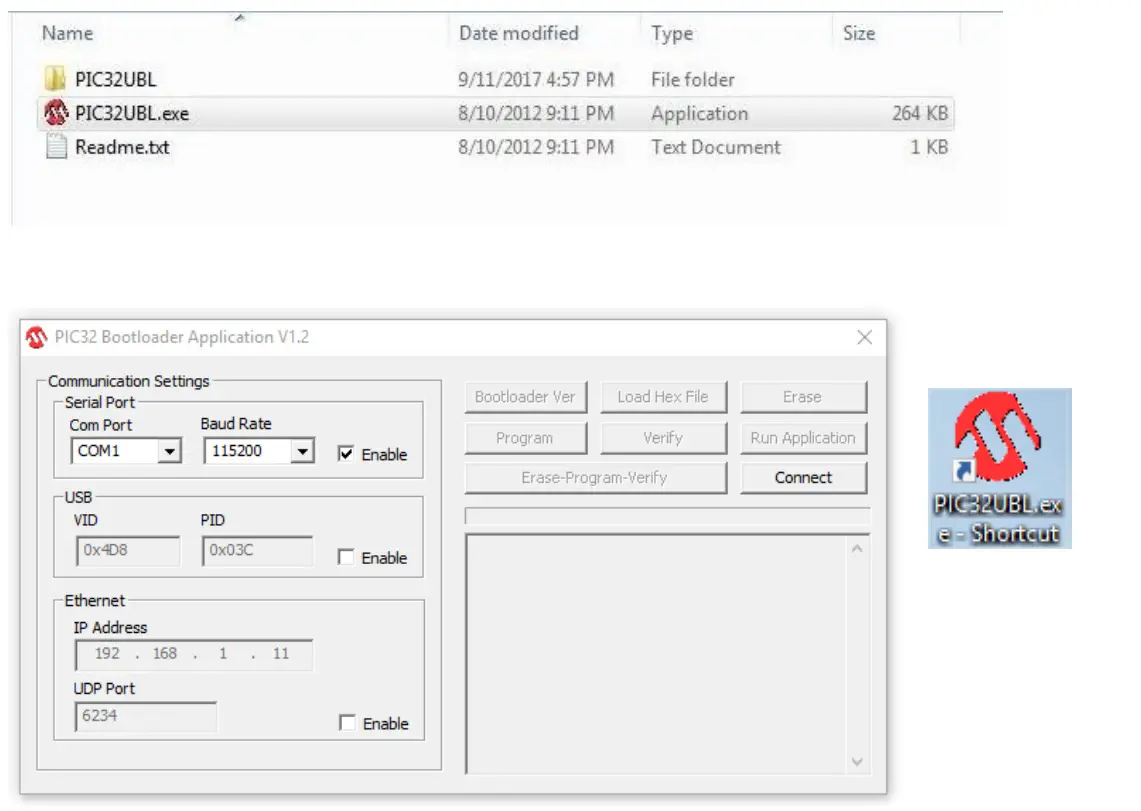Click inside the UDP Port field

pos(145,716)
